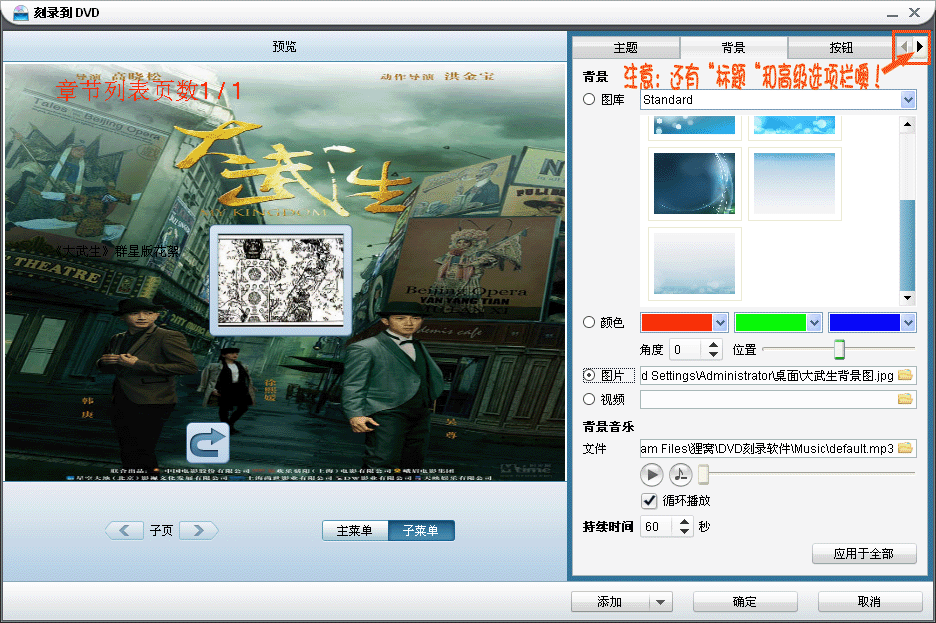Select the 图库 radio button
Viewport: 936px width, 623px height.
click(589, 100)
